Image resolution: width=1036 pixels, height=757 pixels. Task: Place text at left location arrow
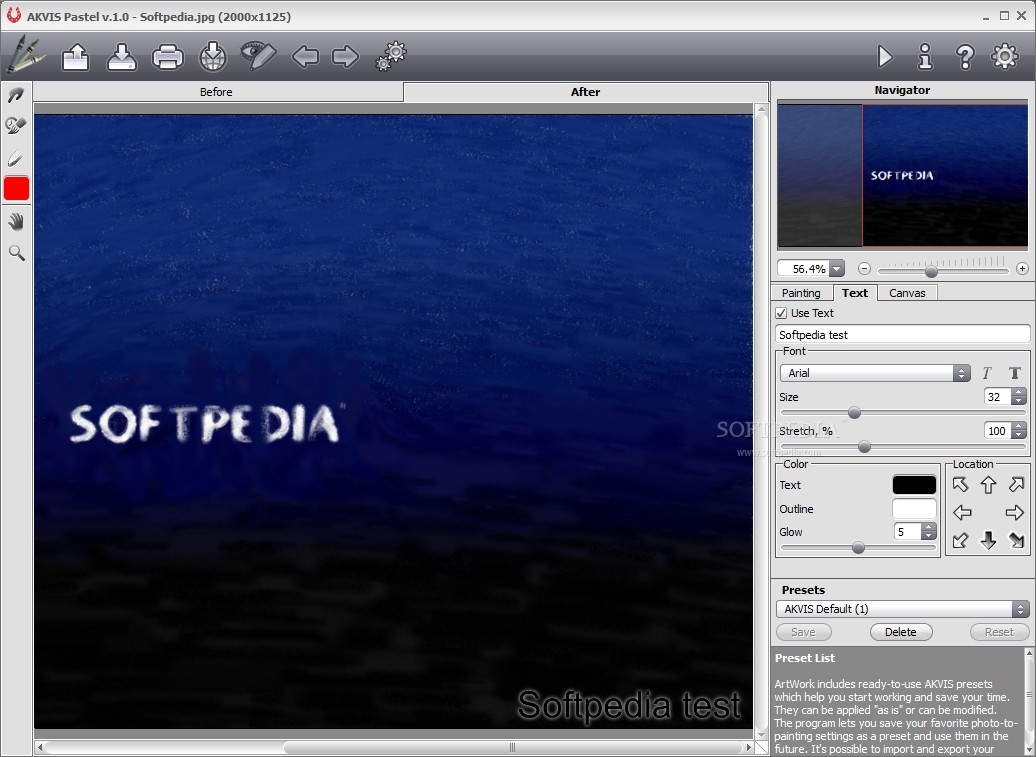[962, 512]
